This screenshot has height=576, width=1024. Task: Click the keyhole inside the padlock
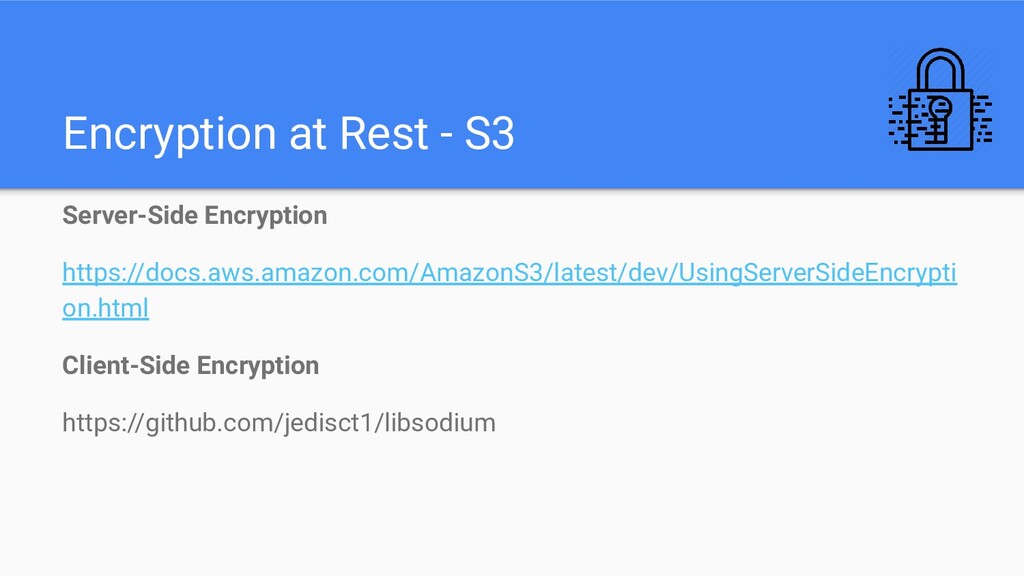point(940,118)
